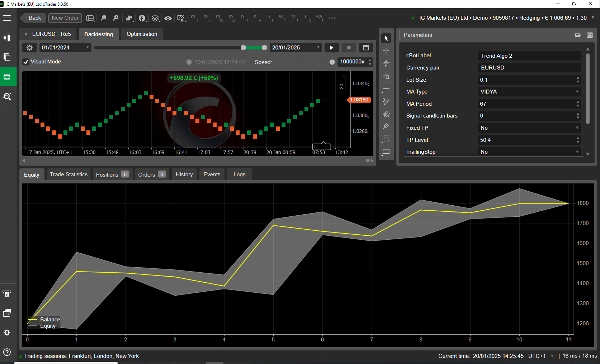Viewport: 600px width, 364px height.
Task: Click the detach window icon in sidebar
Action: pyautogui.click(x=7, y=313)
